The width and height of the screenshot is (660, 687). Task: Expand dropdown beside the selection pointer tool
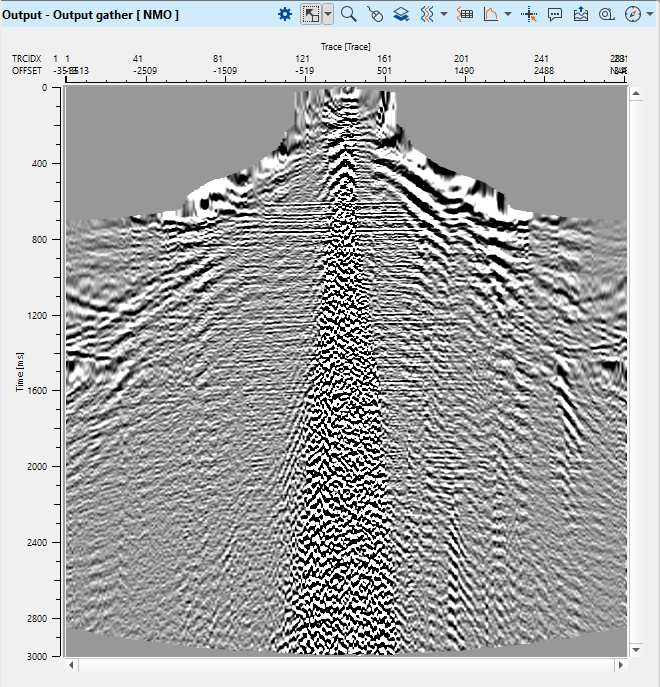point(327,14)
